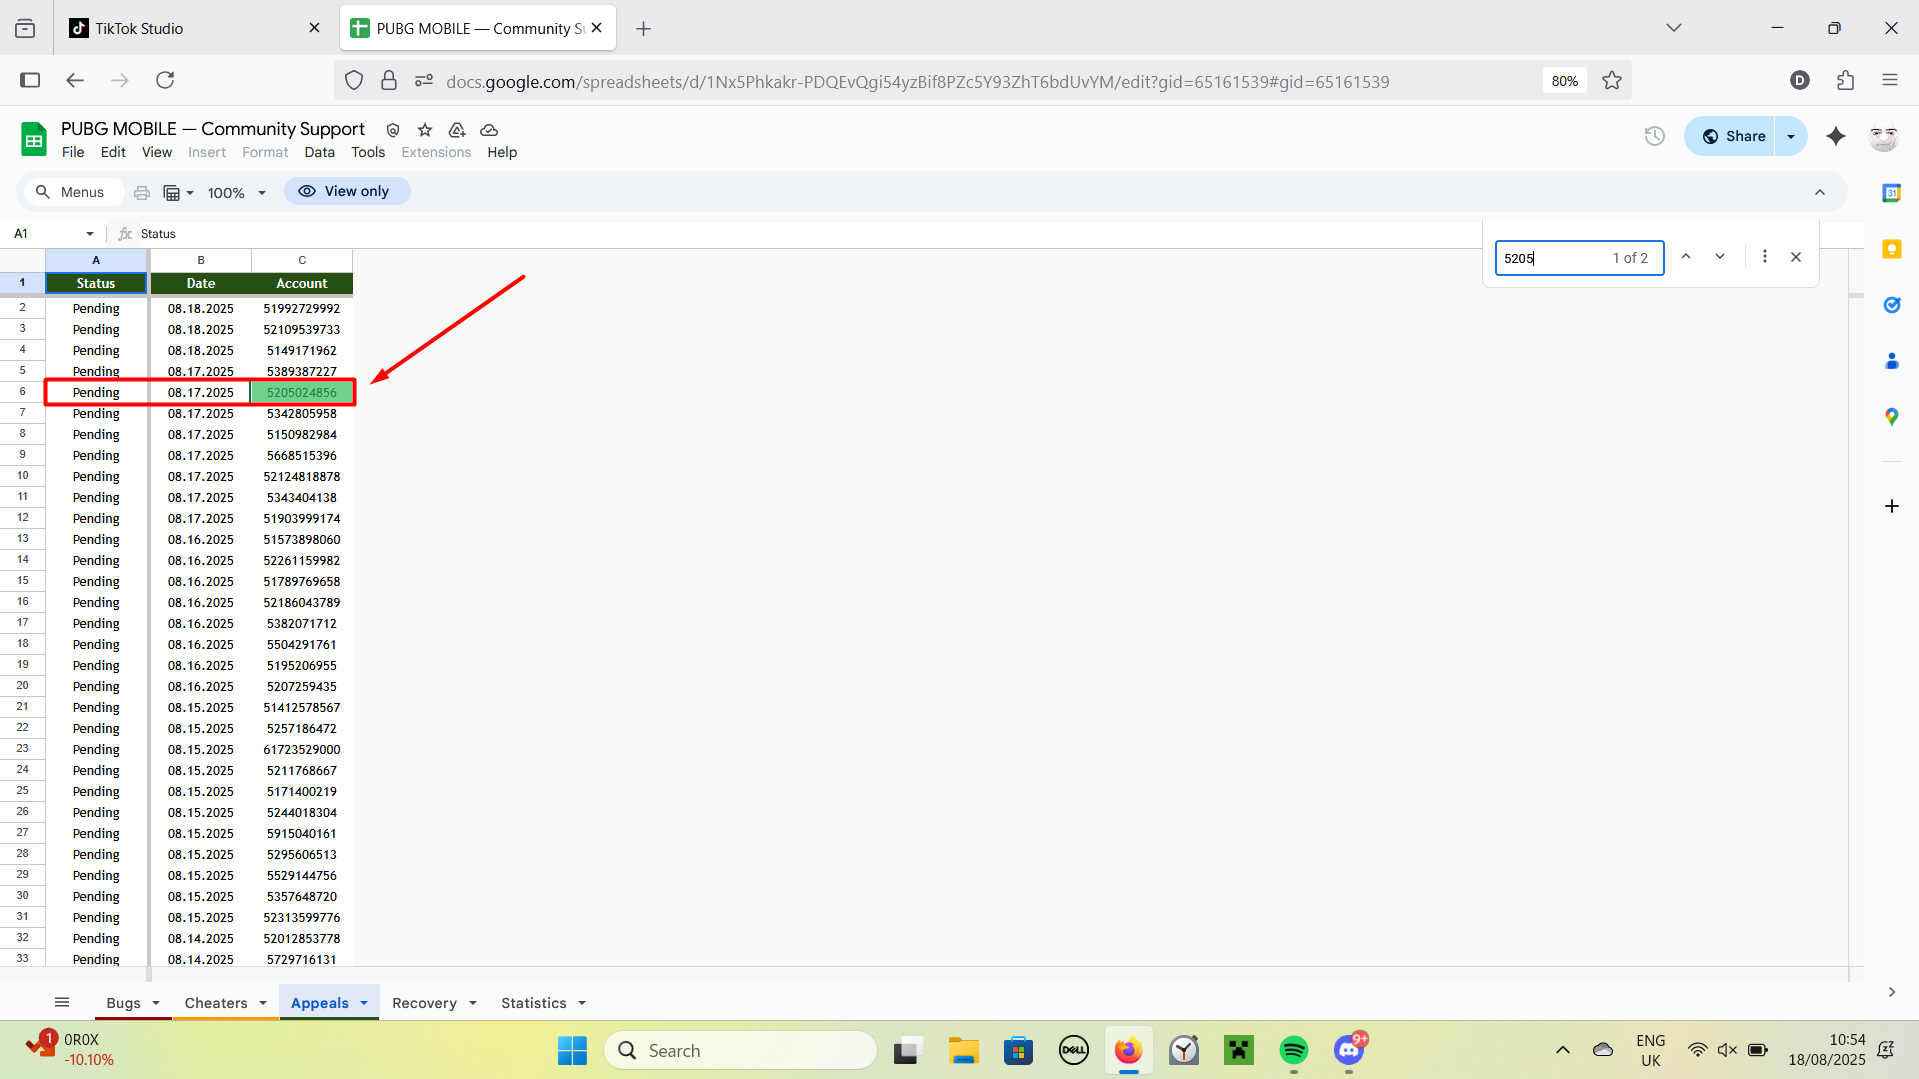List all browser tabs dropdown
Viewport: 1919px width, 1079px height.
click(1674, 28)
